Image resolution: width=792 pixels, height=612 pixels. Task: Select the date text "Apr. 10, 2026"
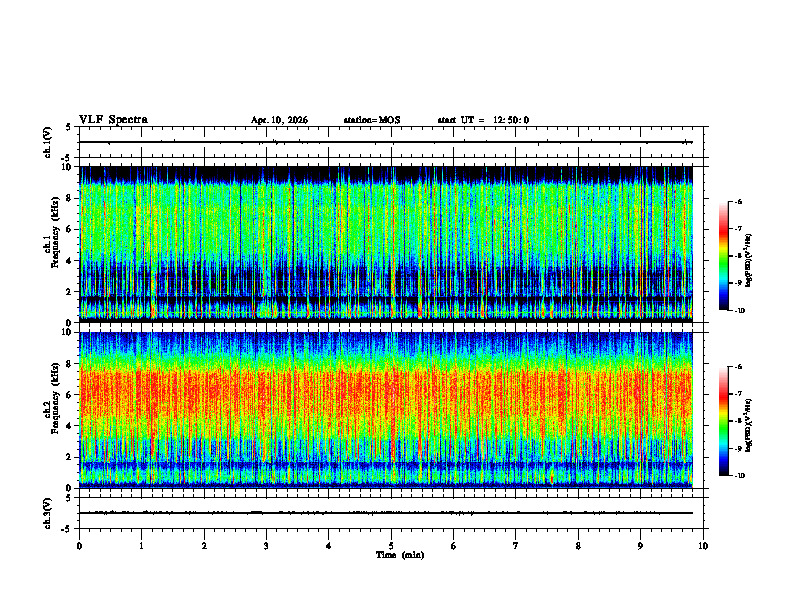(279, 120)
